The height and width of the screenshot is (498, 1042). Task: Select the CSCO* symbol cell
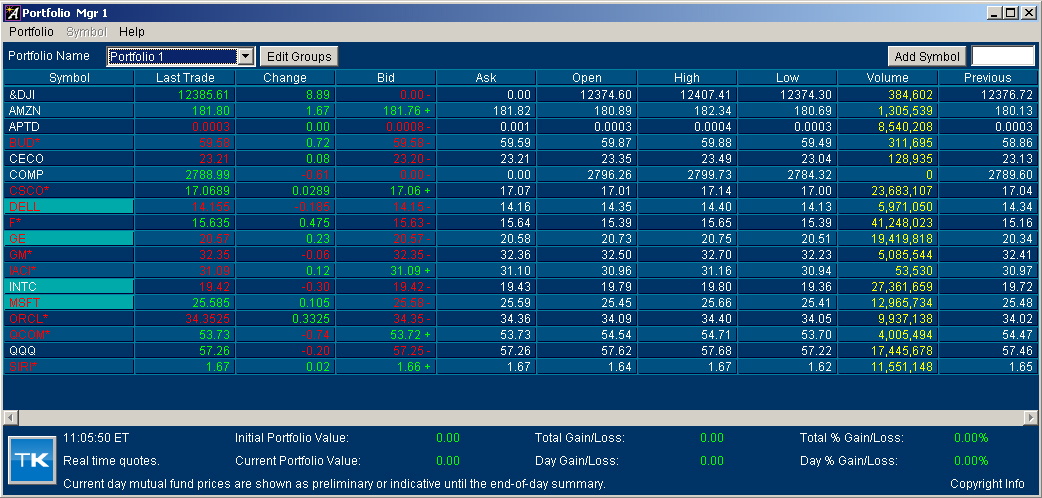pyautogui.click(x=69, y=190)
